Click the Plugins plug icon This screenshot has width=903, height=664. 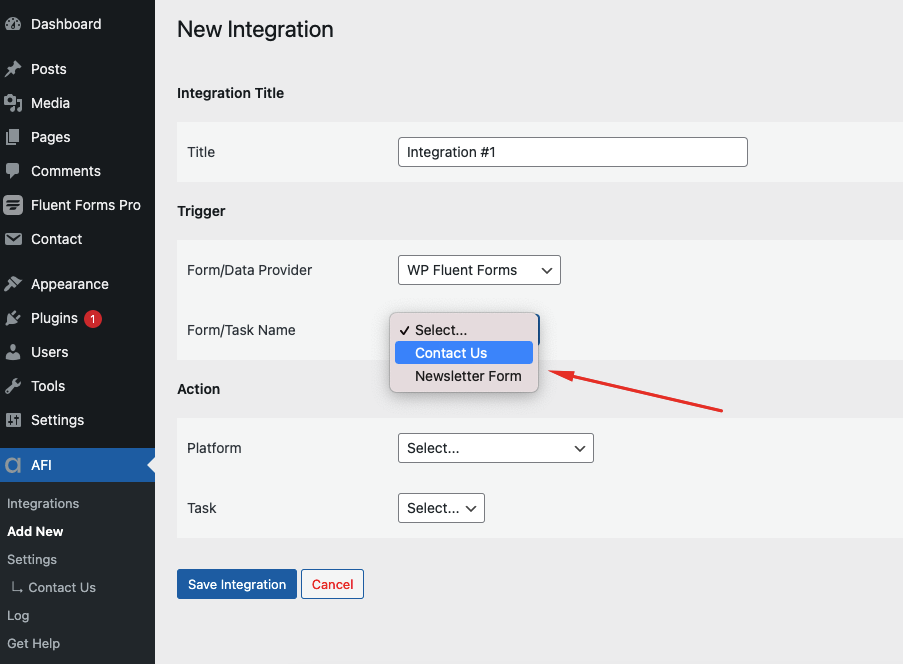click(13, 318)
